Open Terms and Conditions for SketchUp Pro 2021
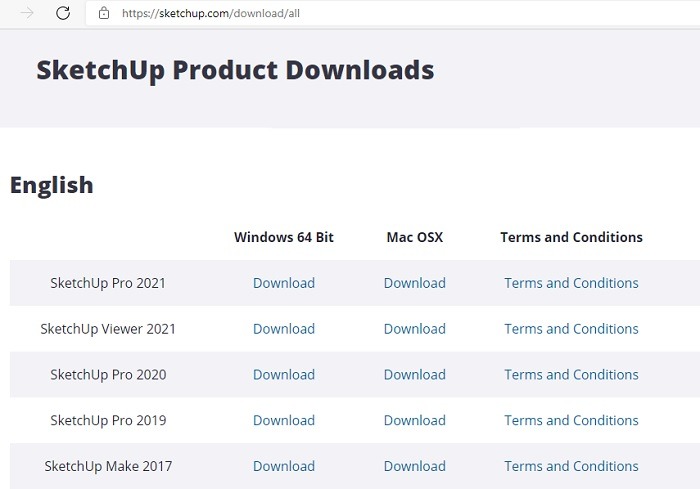 pos(571,283)
